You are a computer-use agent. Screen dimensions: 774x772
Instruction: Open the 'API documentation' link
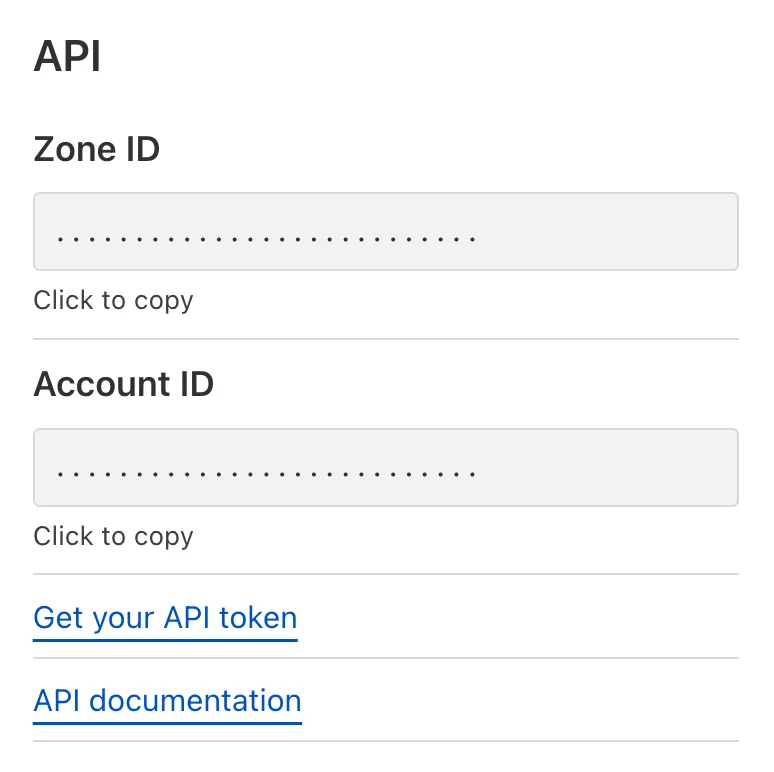(167, 701)
